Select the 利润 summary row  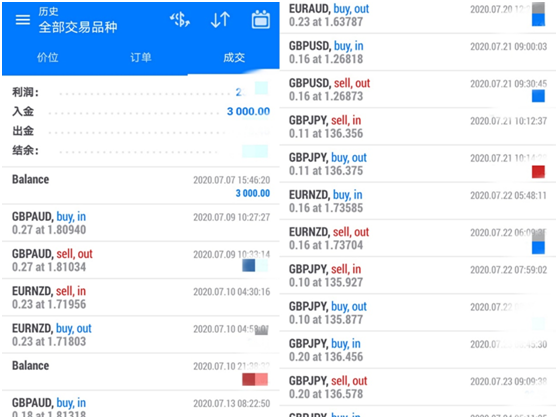pos(141,92)
